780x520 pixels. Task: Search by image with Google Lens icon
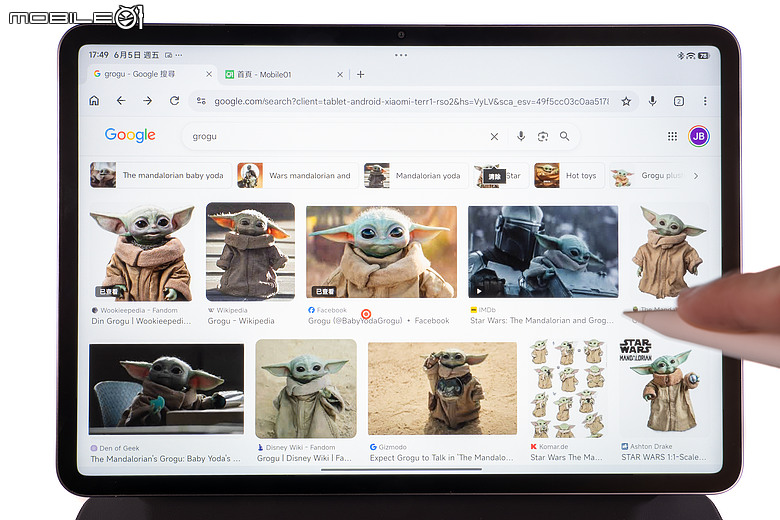[x=543, y=136]
